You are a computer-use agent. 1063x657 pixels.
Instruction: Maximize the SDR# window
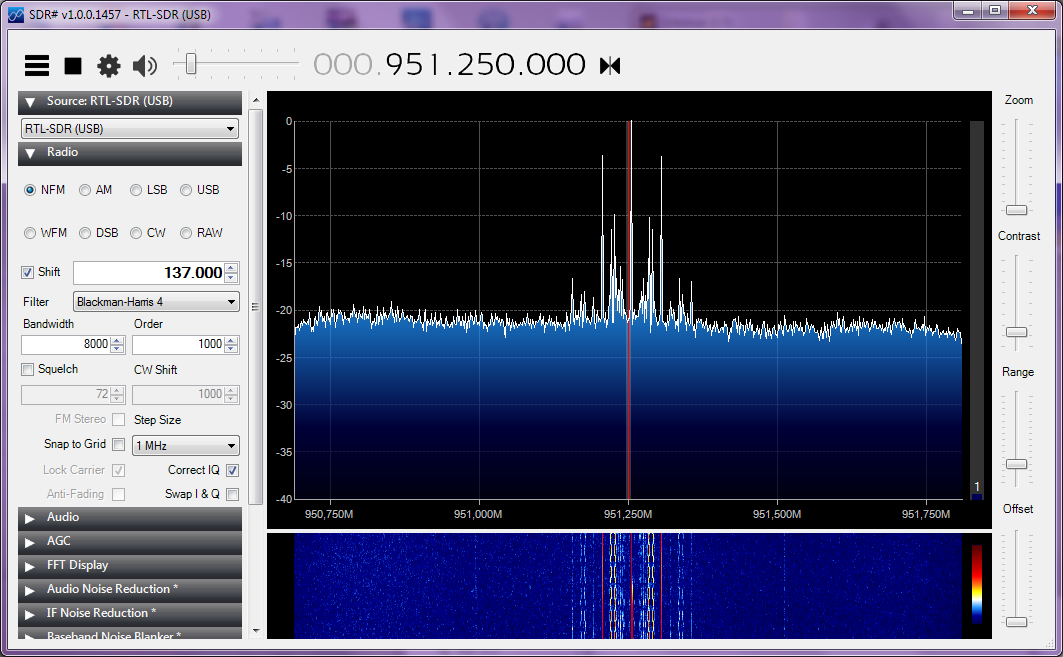coord(995,11)
